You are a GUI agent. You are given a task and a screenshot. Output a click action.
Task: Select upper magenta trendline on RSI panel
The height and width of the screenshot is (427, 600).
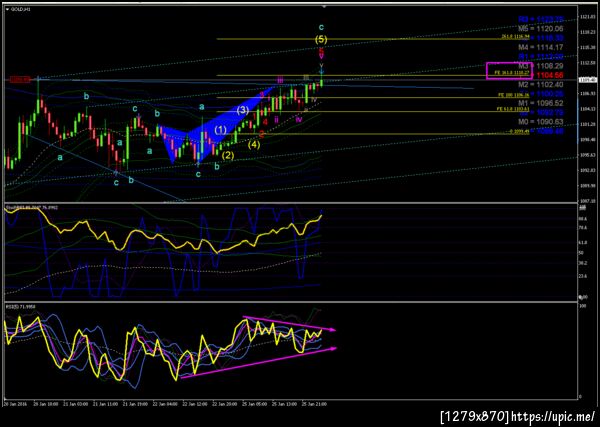tap(289, 323)
